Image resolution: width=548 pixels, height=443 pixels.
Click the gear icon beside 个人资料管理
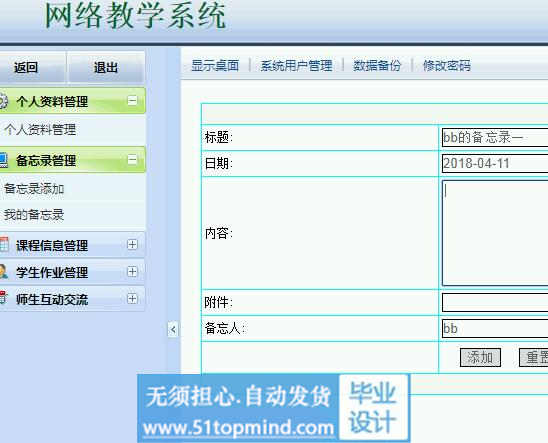[x=3, y=101]
